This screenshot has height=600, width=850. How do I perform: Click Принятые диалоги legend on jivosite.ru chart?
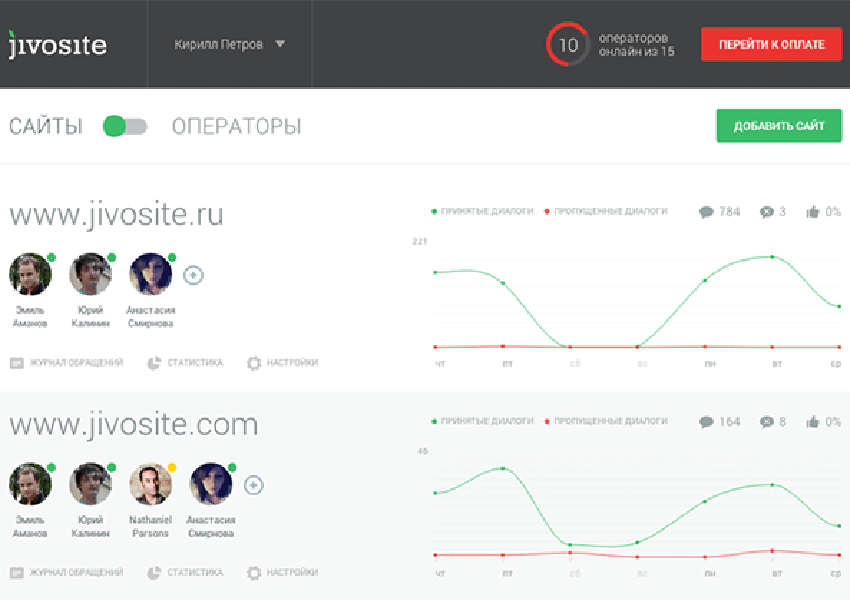pos(482,211)
